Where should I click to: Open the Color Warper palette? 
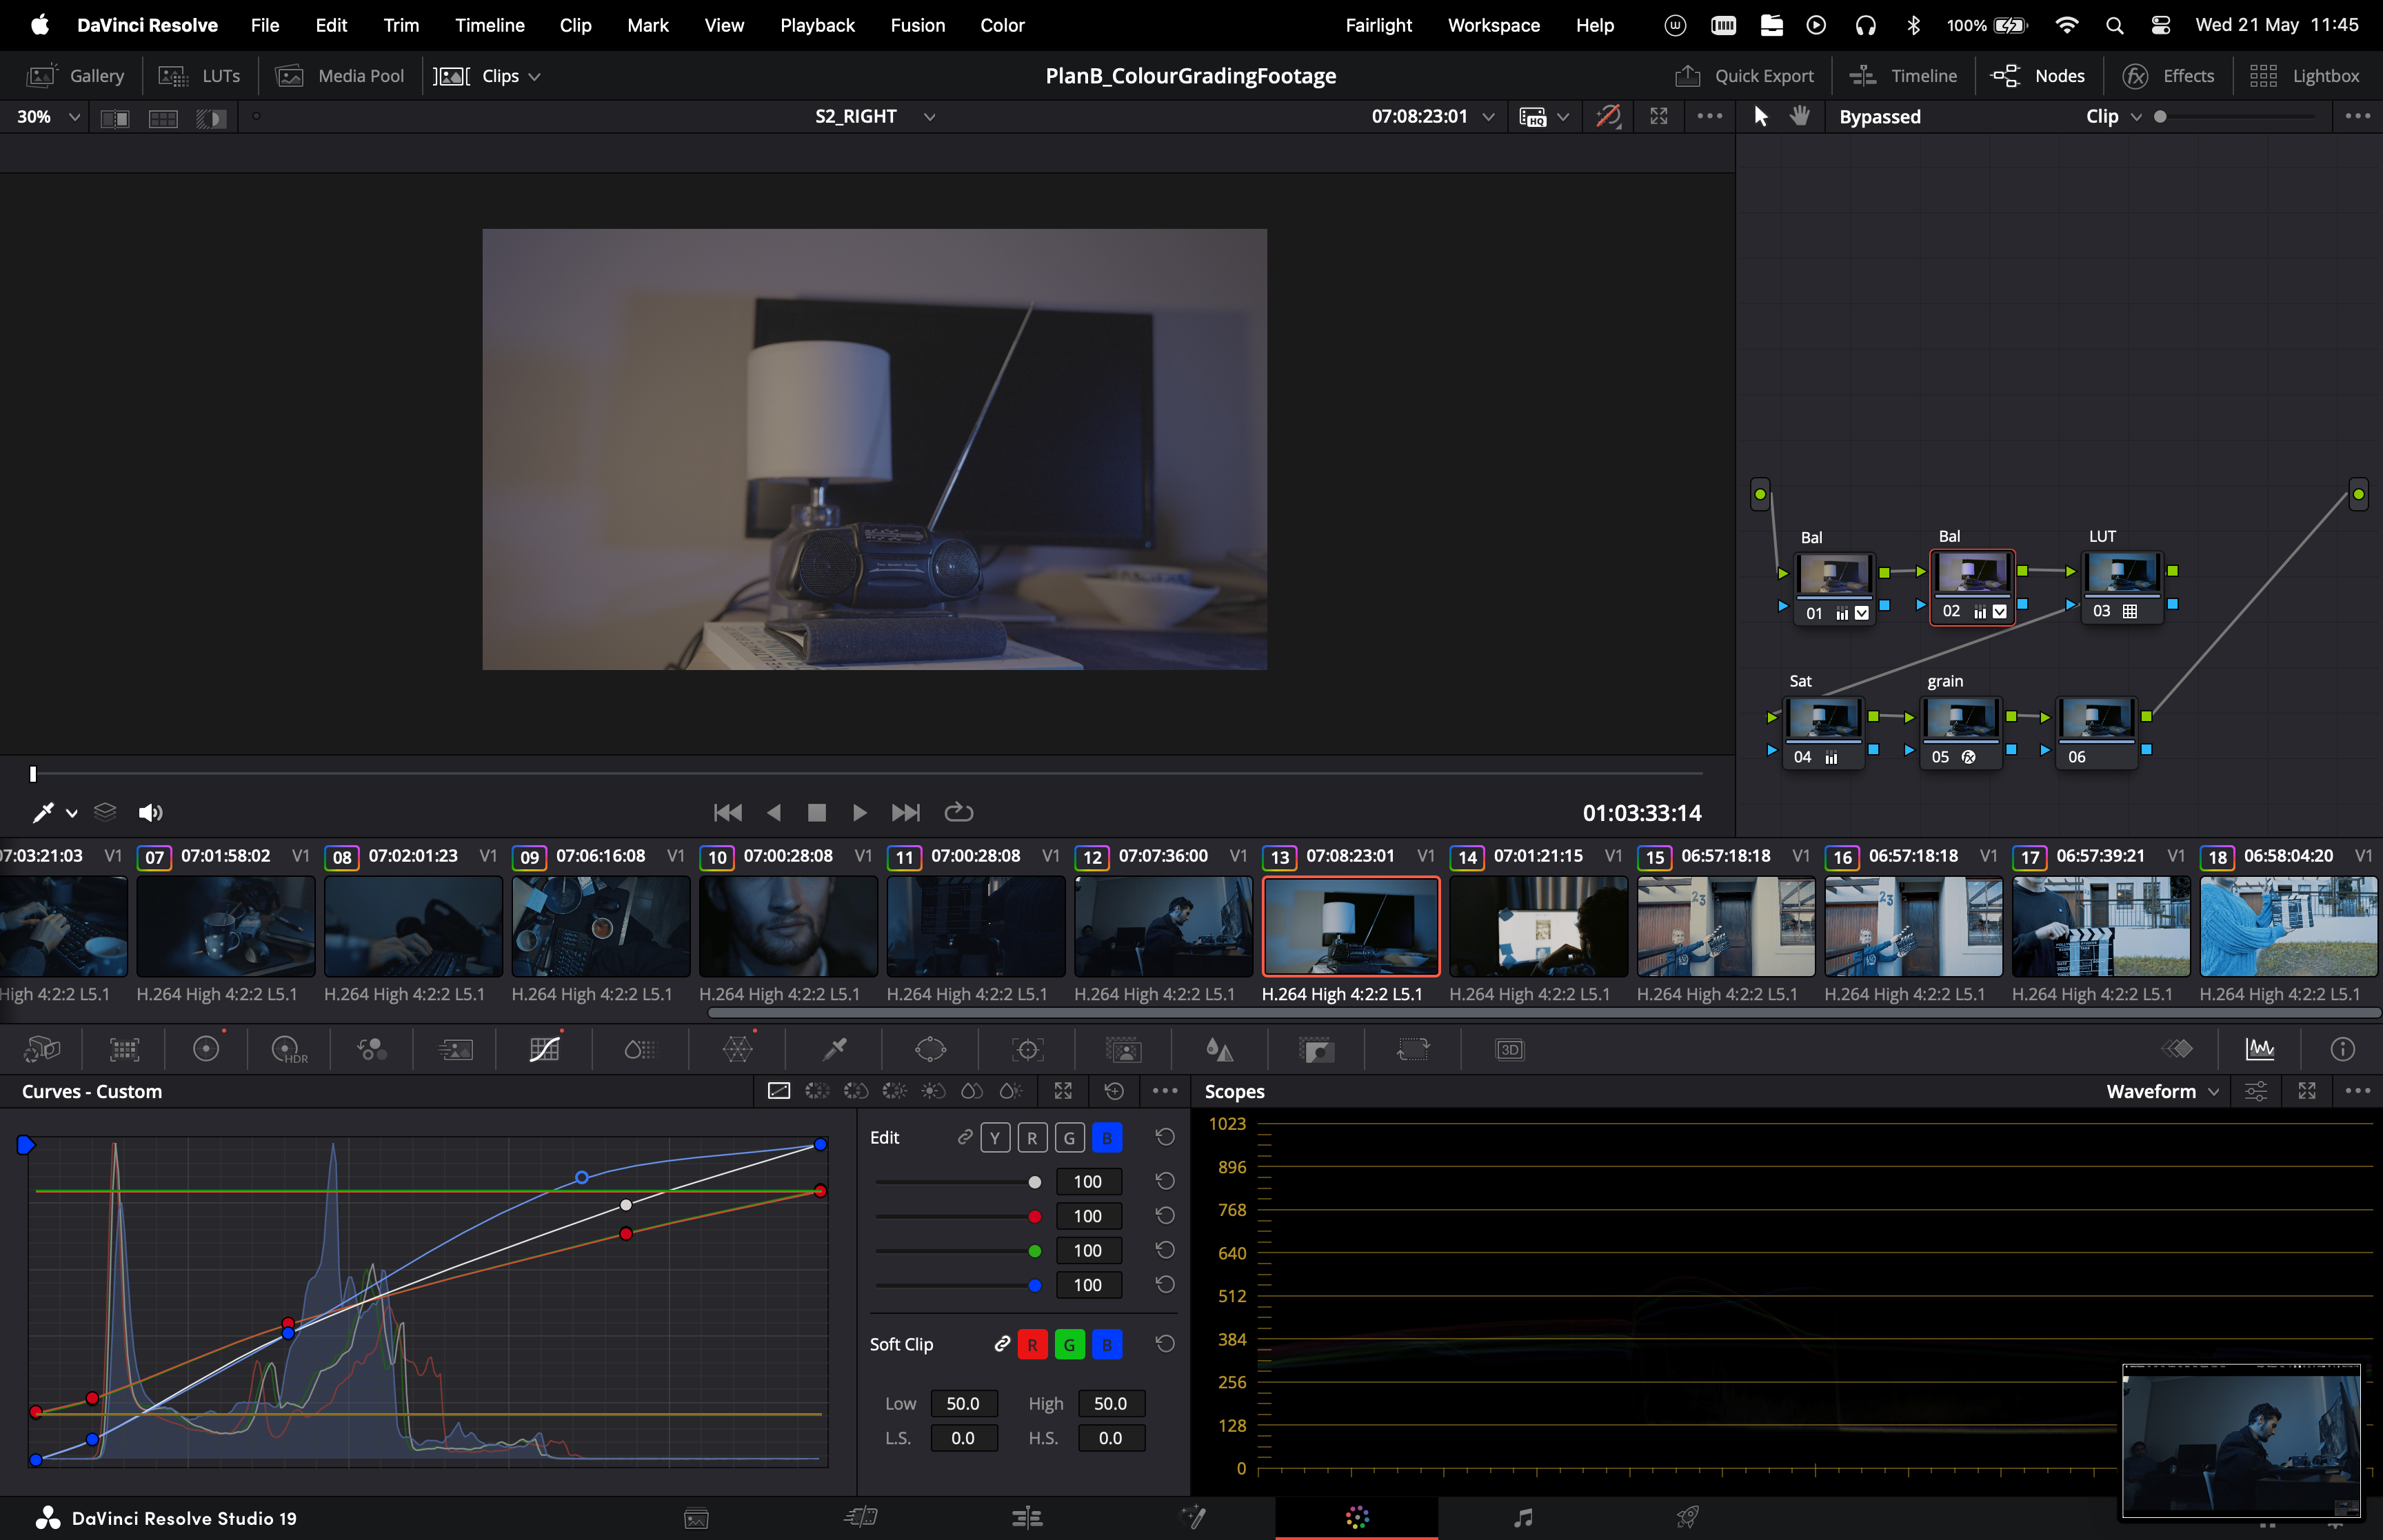pos(737,1049)
